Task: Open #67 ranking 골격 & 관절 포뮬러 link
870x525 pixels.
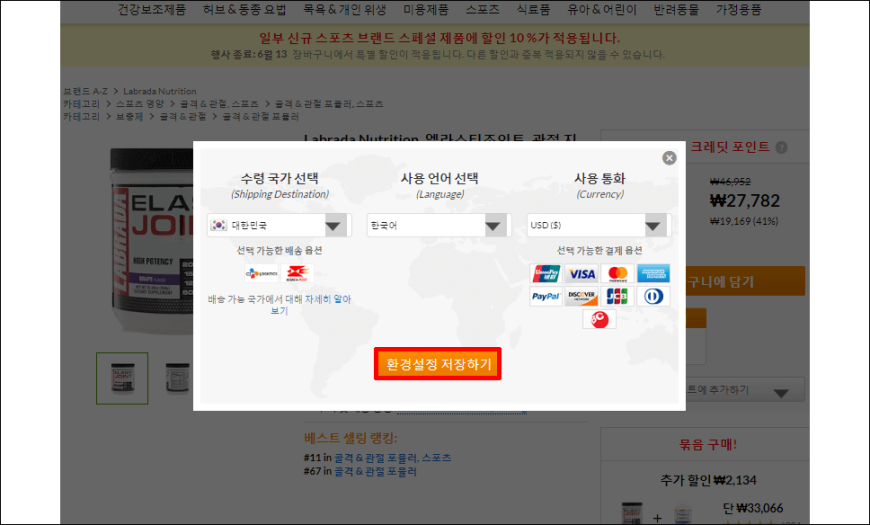Action: pos(375,472)
